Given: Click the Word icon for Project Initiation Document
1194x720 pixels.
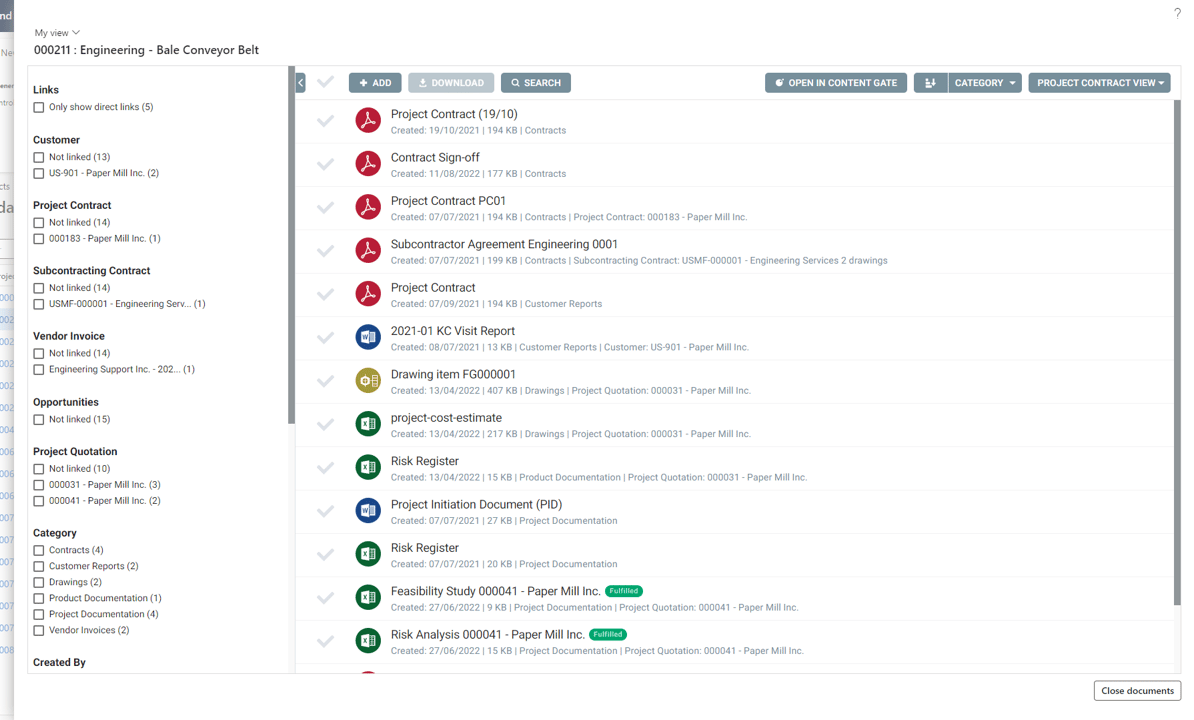Looking at the screenshot, I should (x=368, y=510).
